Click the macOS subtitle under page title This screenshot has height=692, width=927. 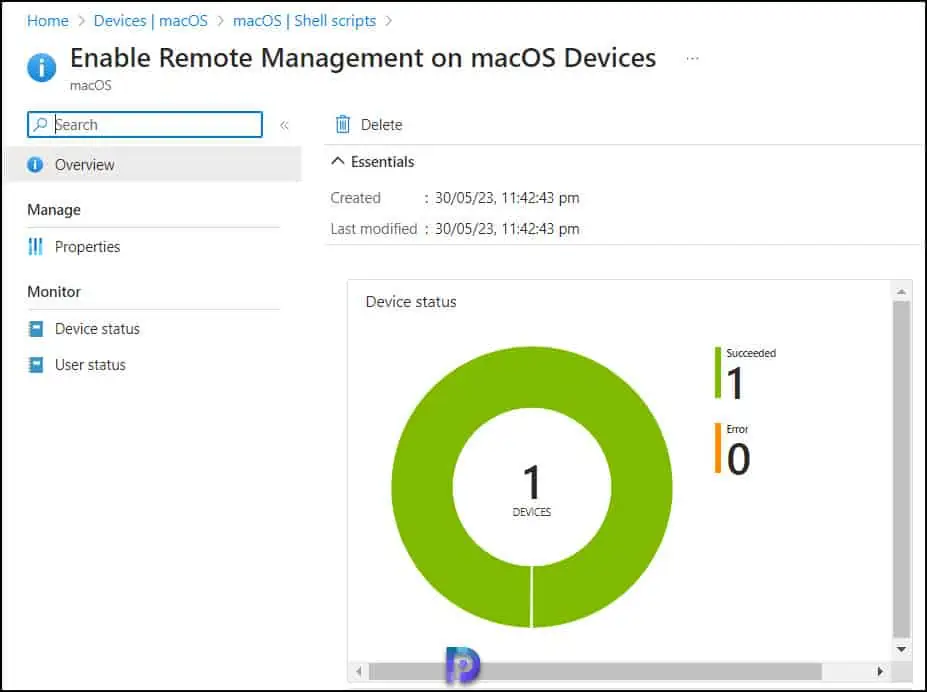point(90,85)
